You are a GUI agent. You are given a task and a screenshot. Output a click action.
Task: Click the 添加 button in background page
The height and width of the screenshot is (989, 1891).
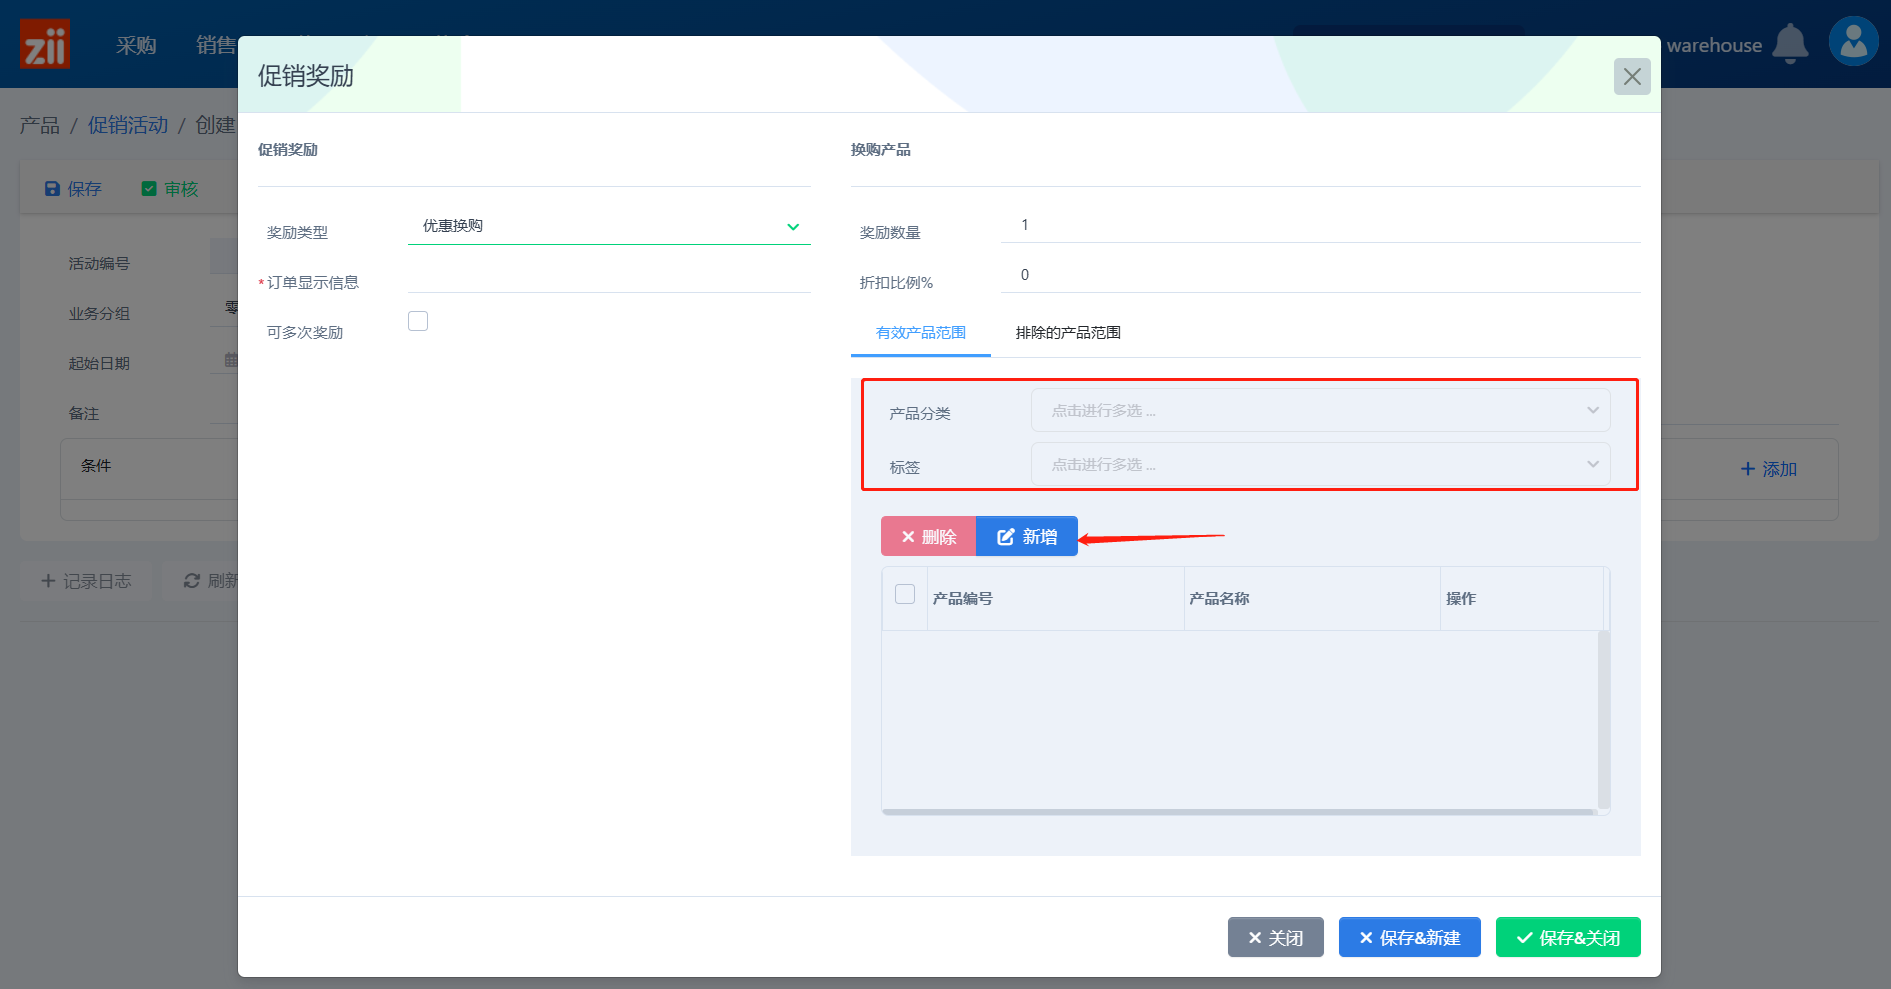click(x=1768, y=469)
